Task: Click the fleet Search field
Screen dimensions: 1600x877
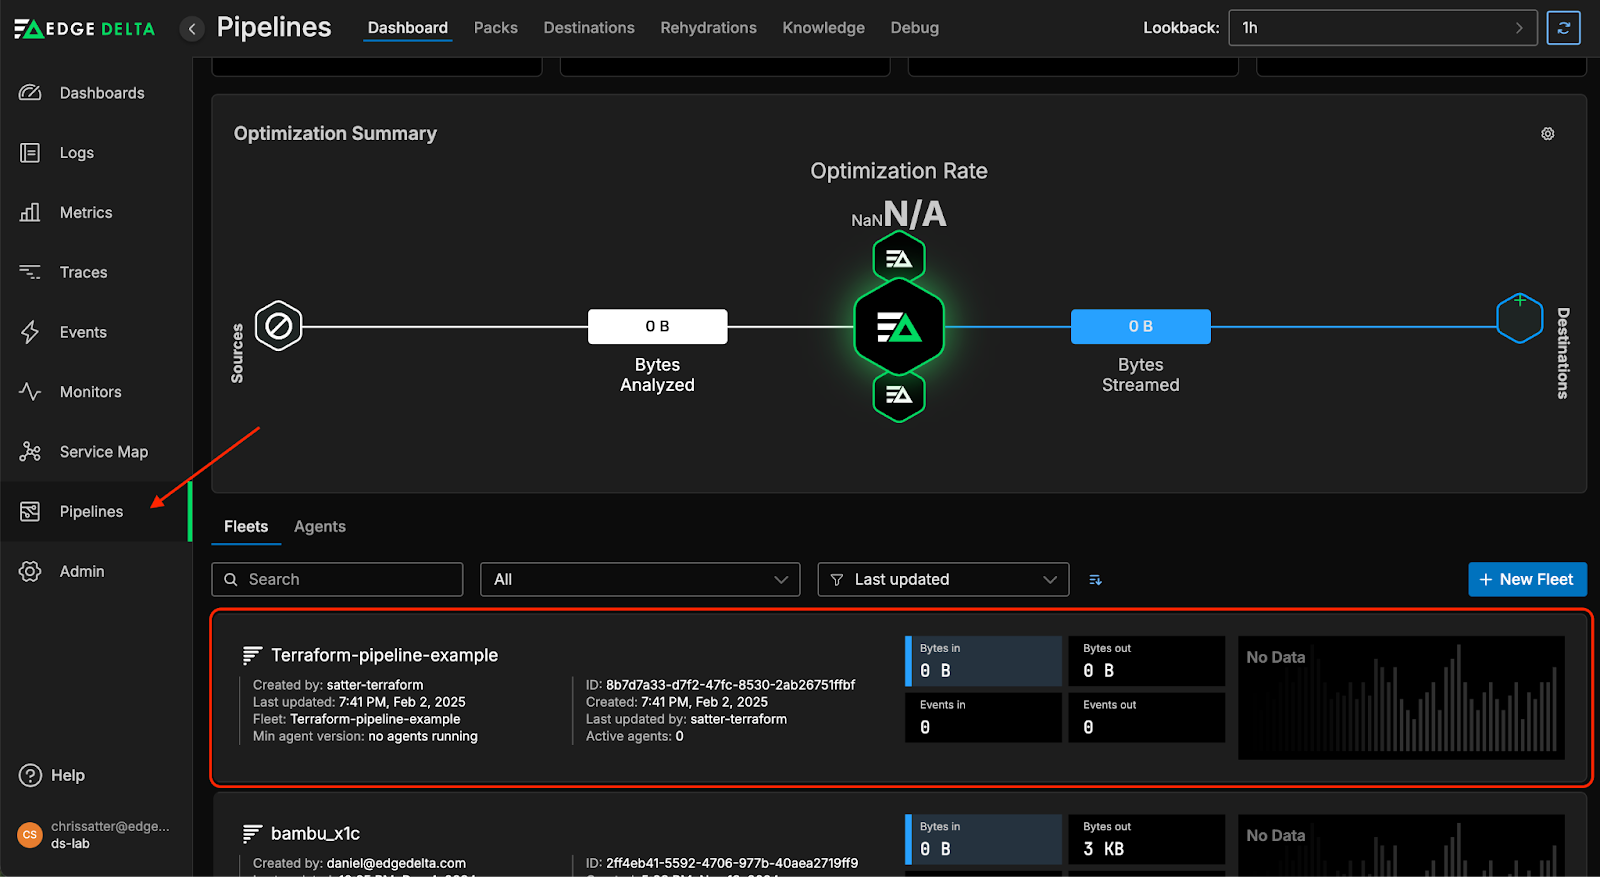Action: pyautogui.click(x=337, y=580)
